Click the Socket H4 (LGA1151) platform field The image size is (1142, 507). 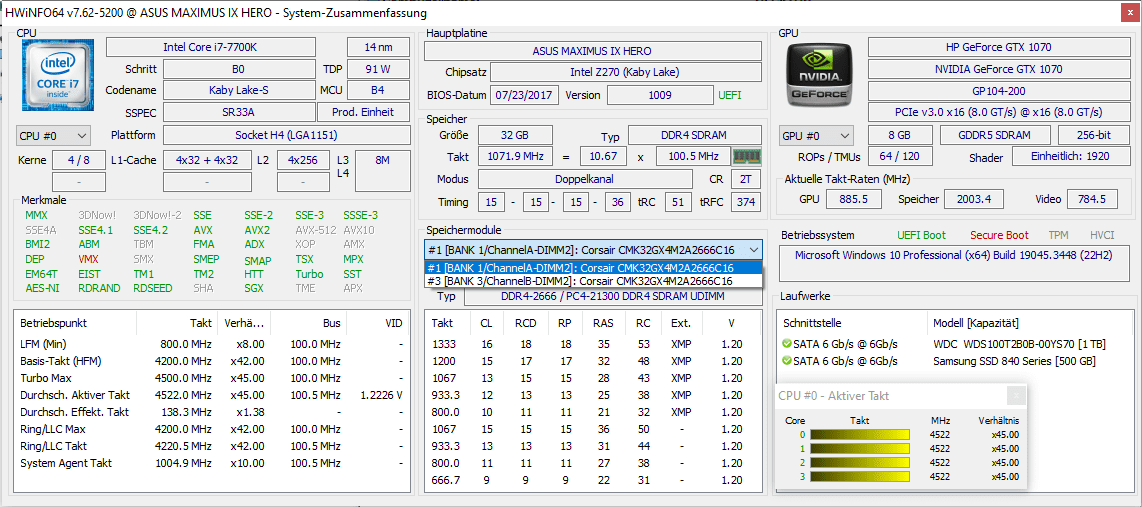(286, 135)
